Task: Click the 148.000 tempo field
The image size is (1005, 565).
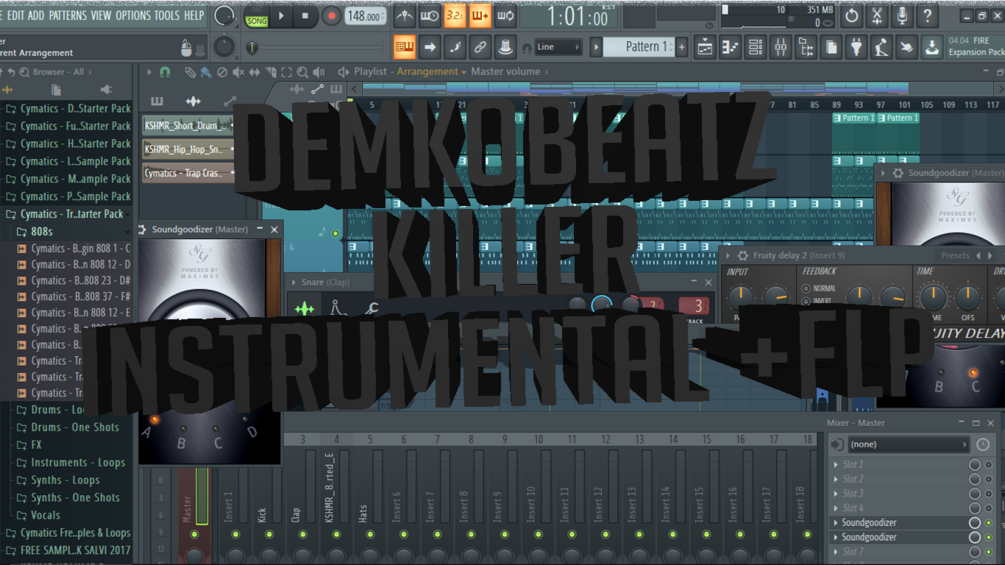Action: 365,16
